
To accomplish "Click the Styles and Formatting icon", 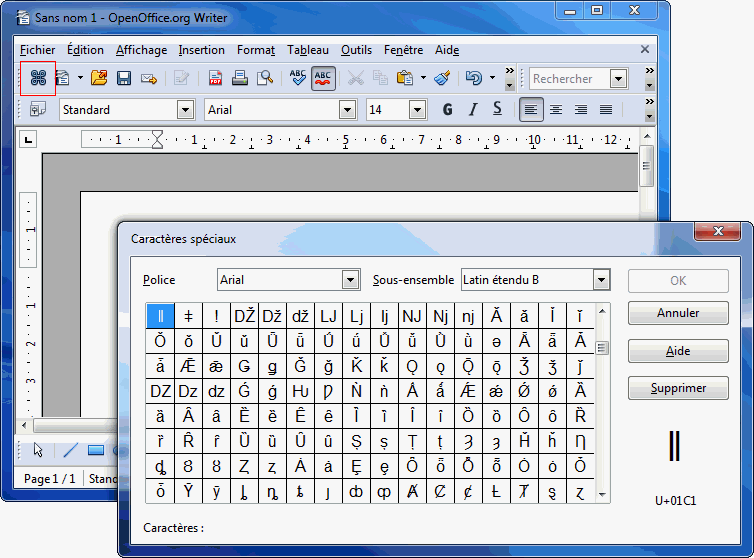I will (x=38, y=109).
